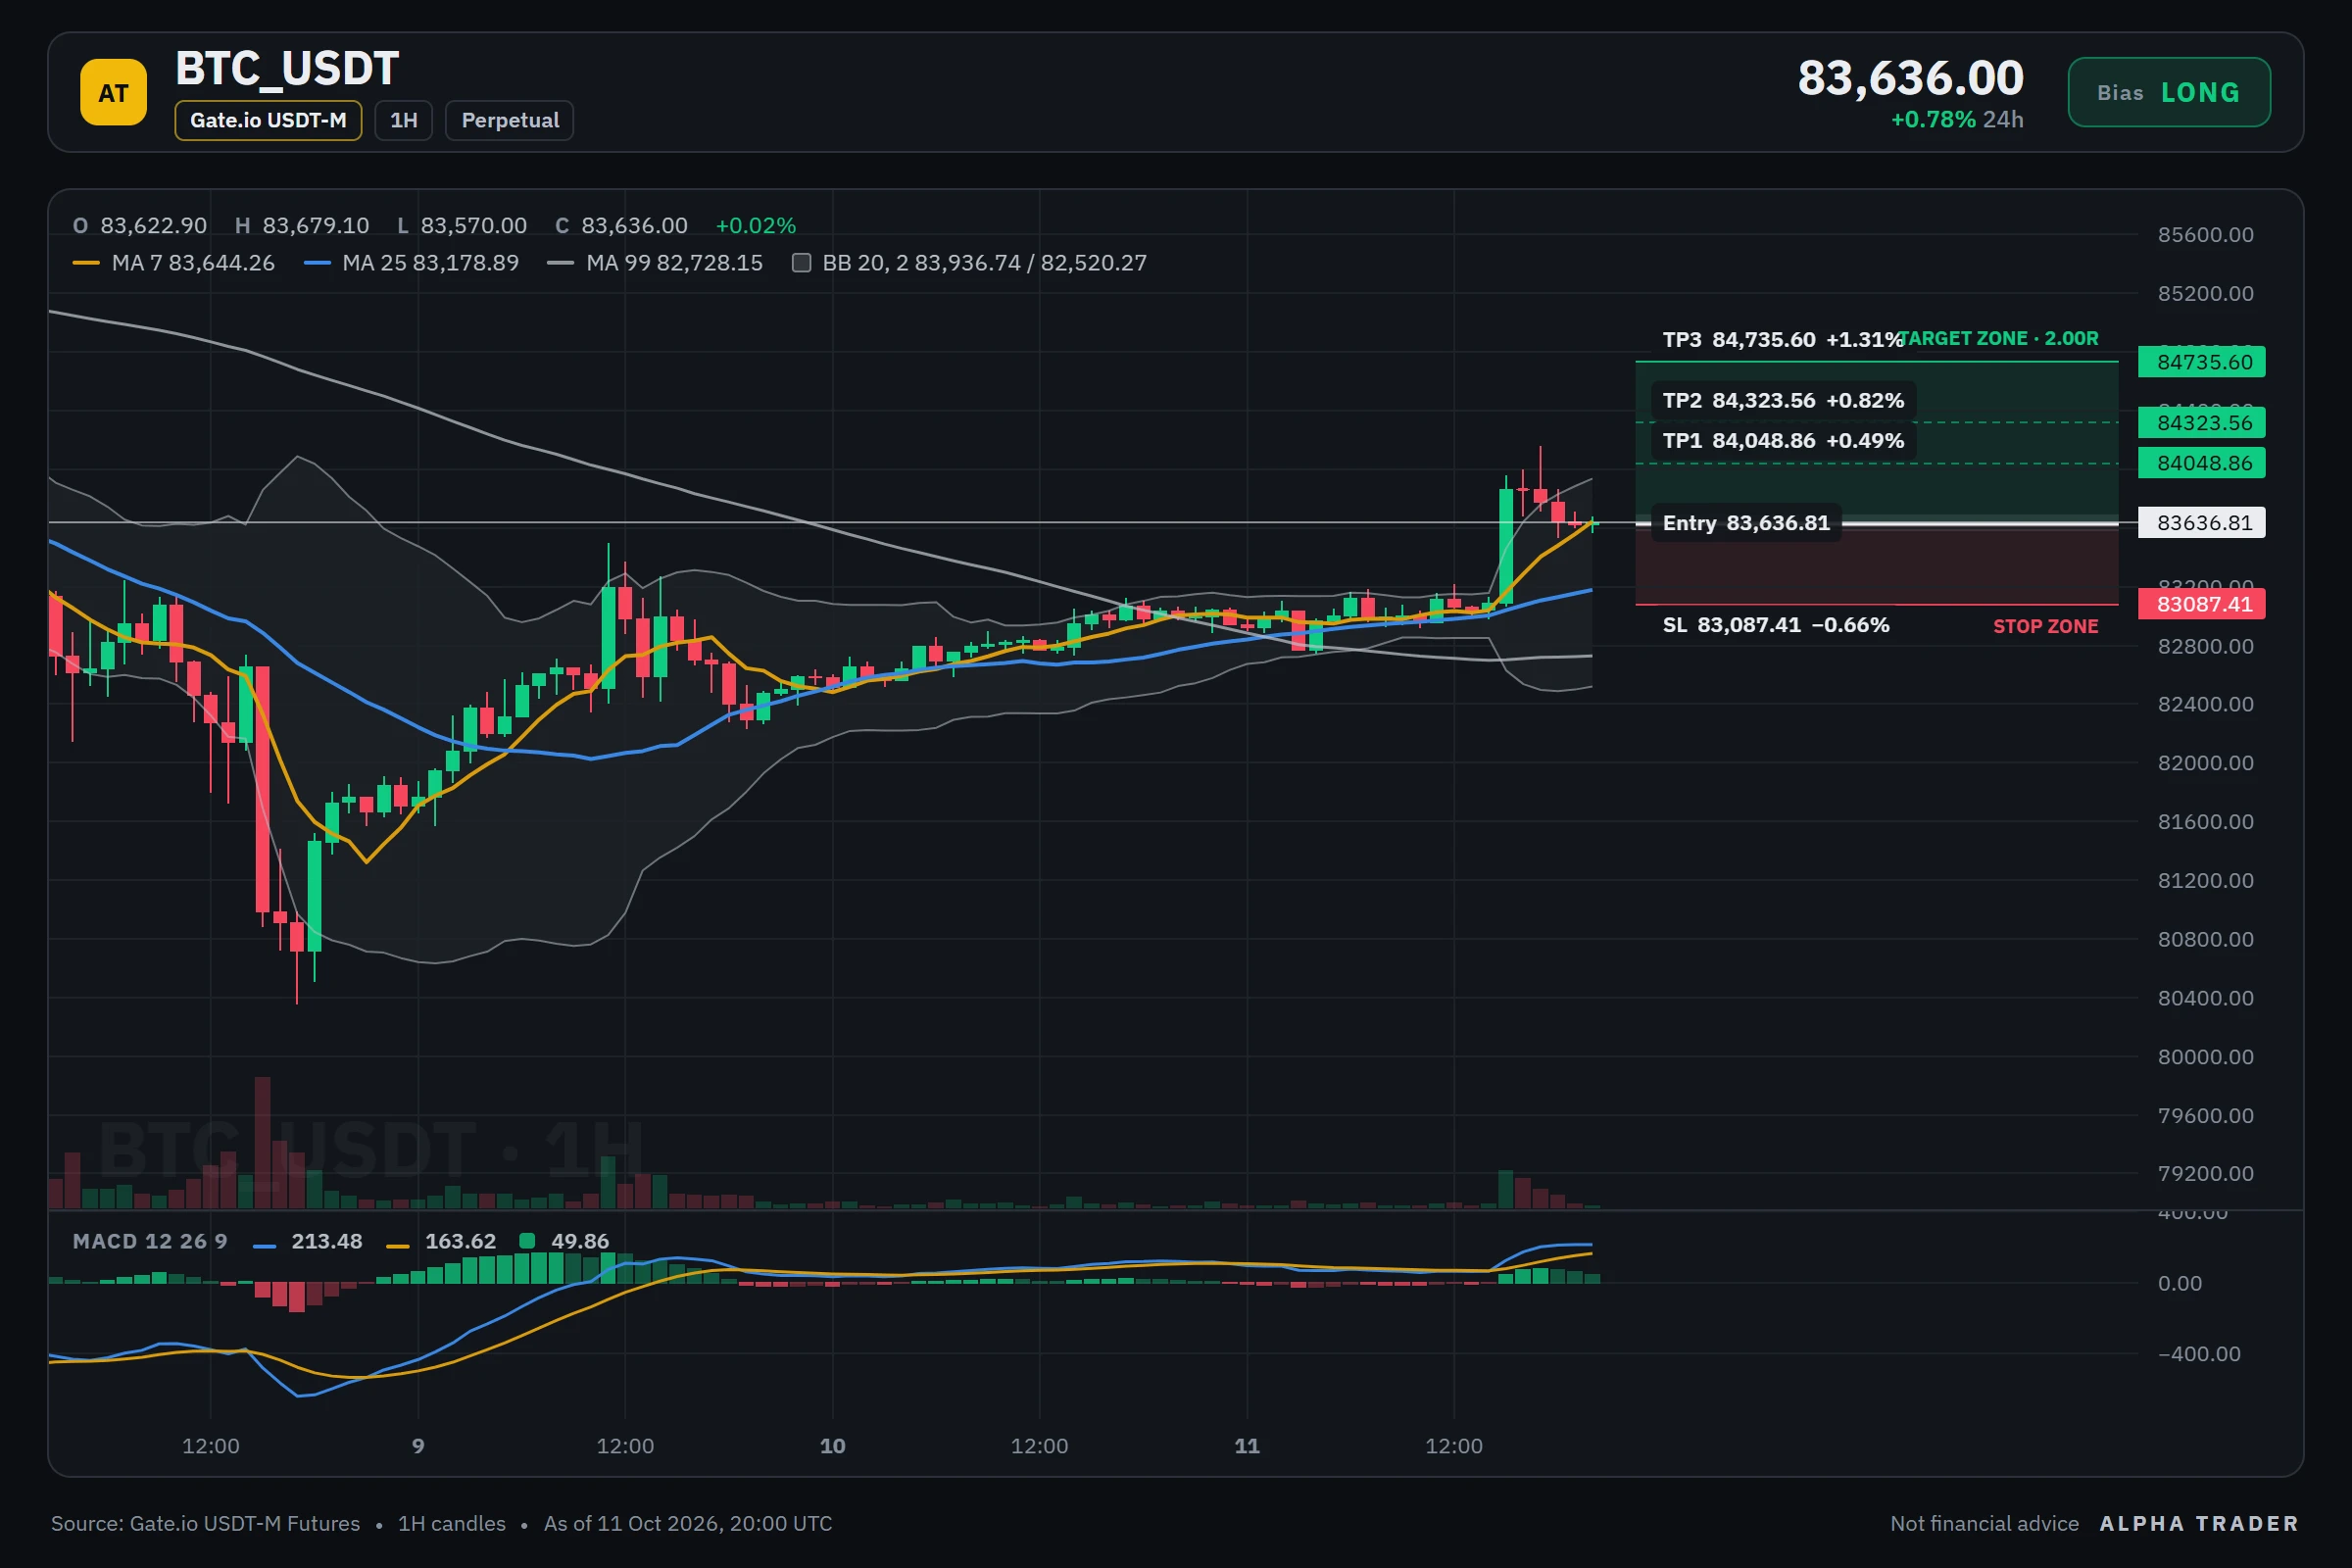
Task: Click the green 84048.86 price axis tag
Action: 2201,463
